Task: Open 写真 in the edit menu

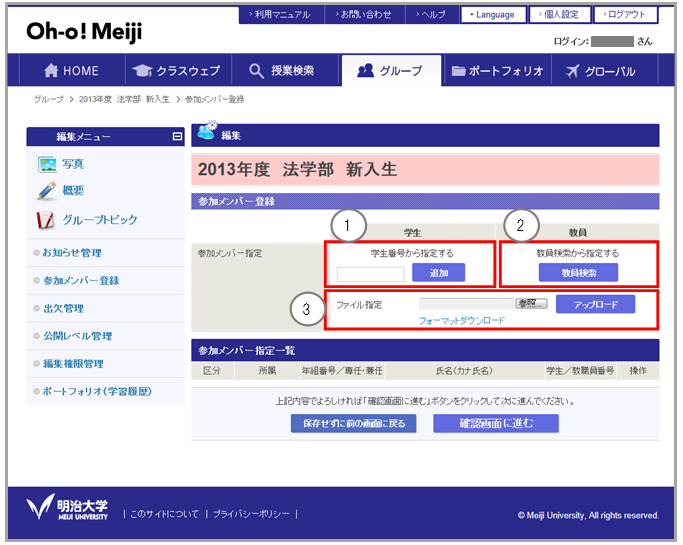Action: (73, 164)
